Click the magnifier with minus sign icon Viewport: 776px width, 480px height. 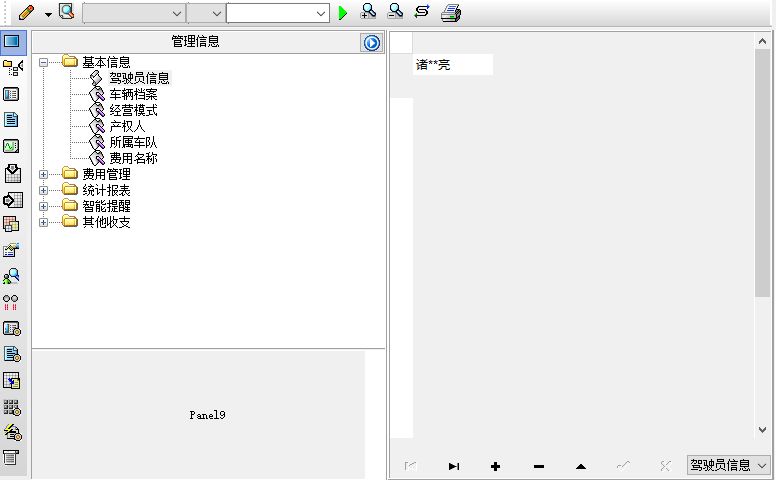(x=395, y=11)
